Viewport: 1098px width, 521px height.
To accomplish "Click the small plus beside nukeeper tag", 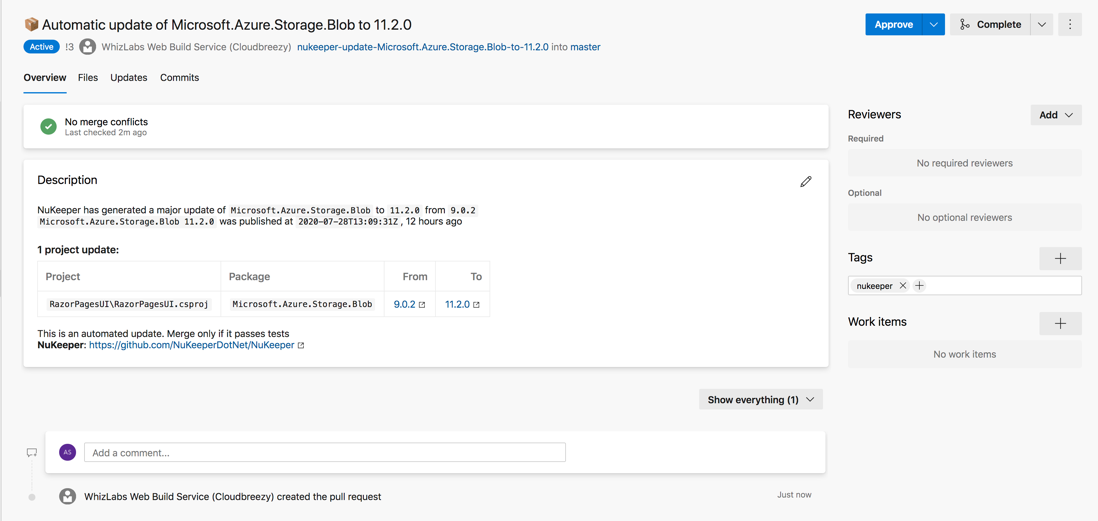I will [x=919, y=286].
